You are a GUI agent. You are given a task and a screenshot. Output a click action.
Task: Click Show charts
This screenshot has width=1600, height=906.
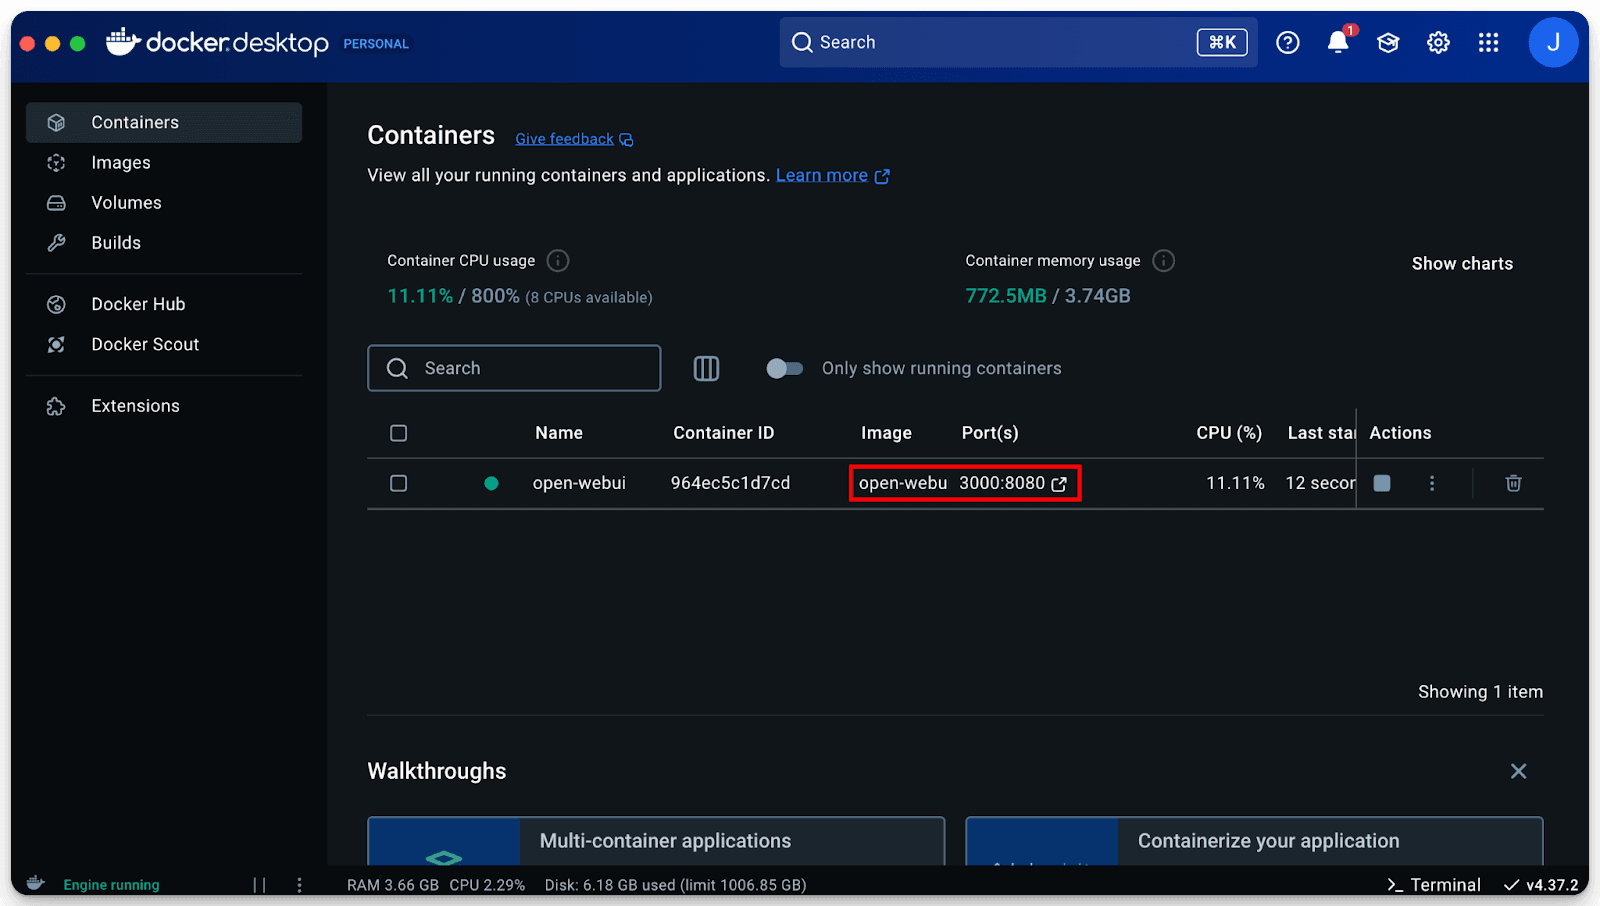(x=1462, y=263)
